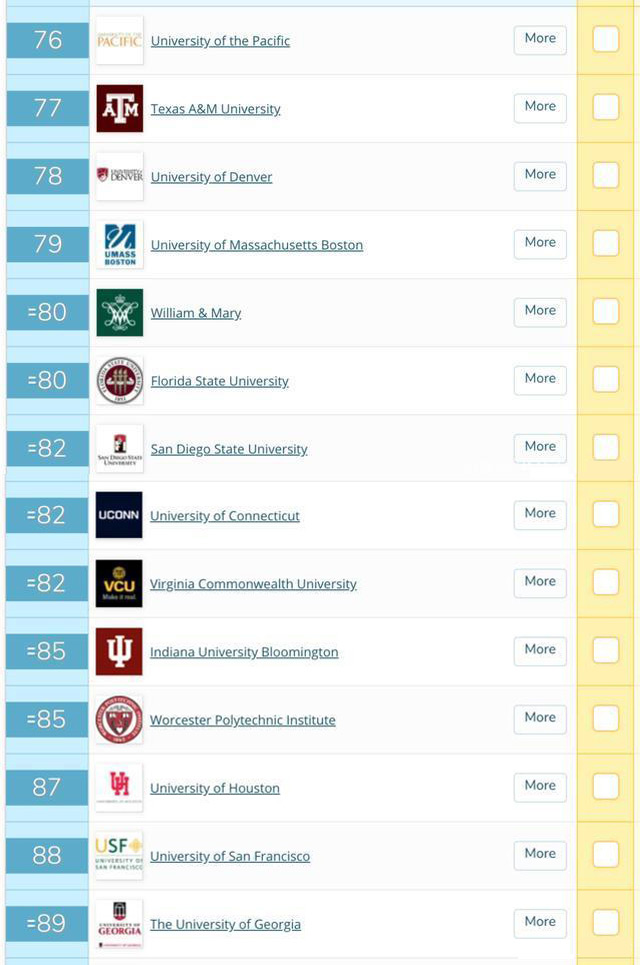Expand More for Texas A&M University
Viewport: 640px width, 965px height.
click(x=540, y=107)
